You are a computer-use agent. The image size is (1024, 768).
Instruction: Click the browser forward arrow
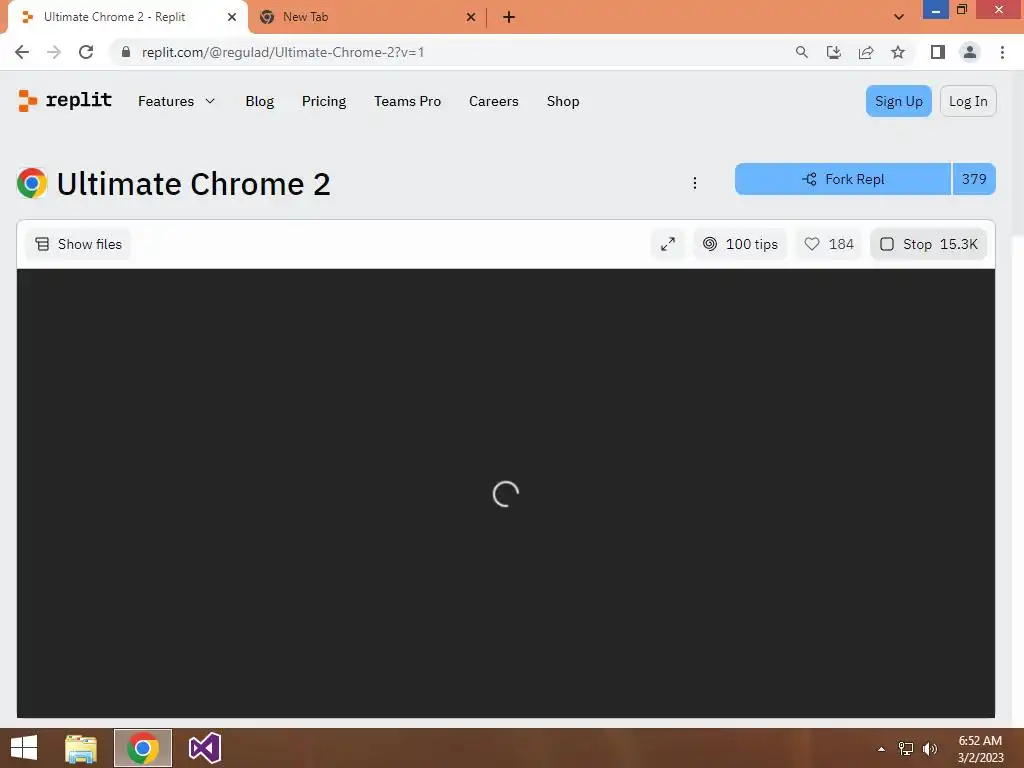54,52
